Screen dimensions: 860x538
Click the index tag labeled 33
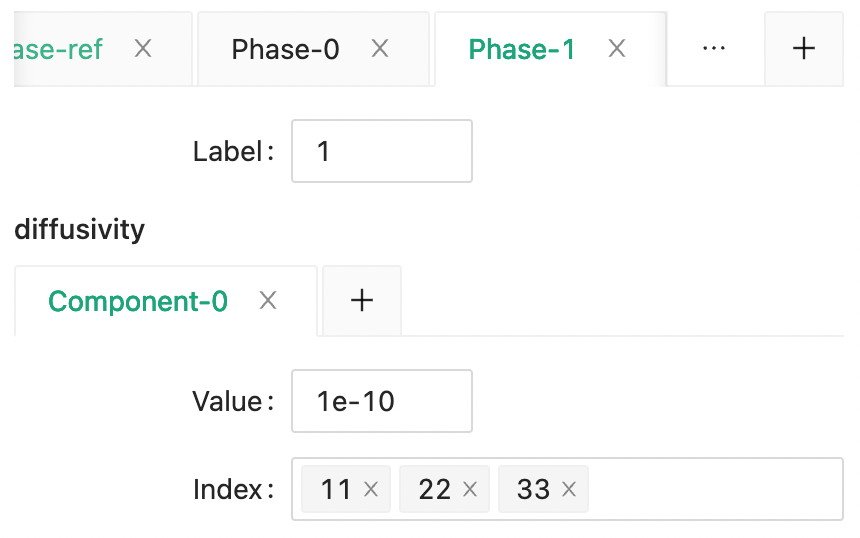(534, 490)
